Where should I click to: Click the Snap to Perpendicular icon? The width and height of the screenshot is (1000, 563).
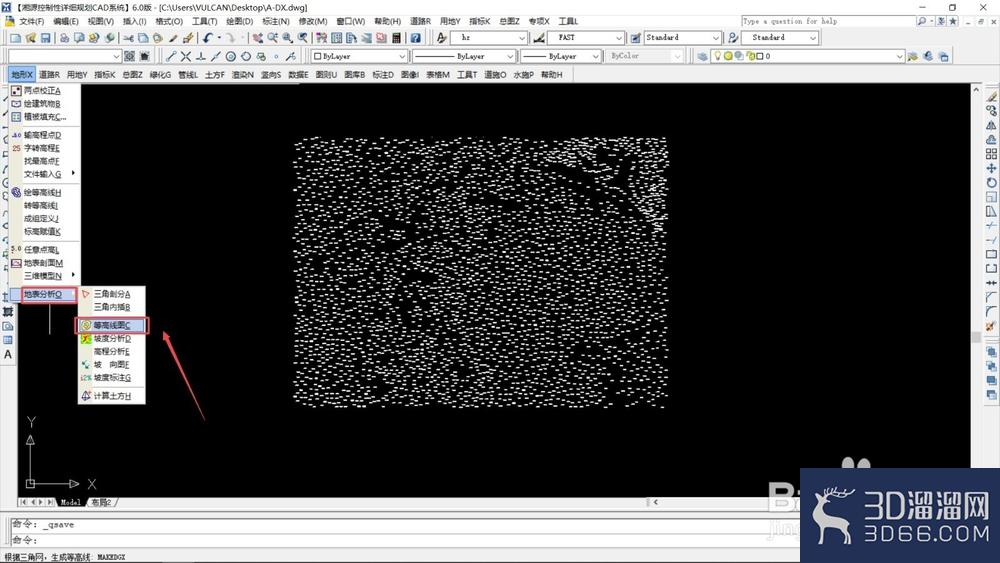coord(201,56)
